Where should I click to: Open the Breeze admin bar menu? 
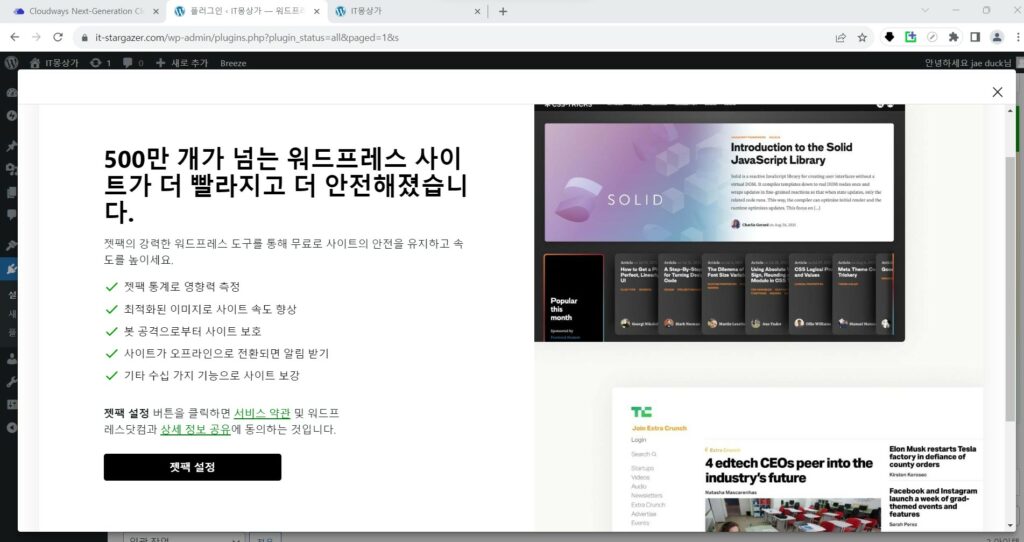pos(233,63)
